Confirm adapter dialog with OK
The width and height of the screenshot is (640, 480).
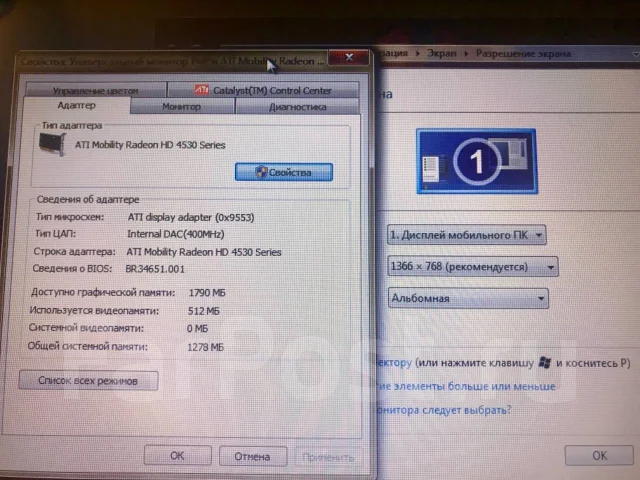(178, 456)
